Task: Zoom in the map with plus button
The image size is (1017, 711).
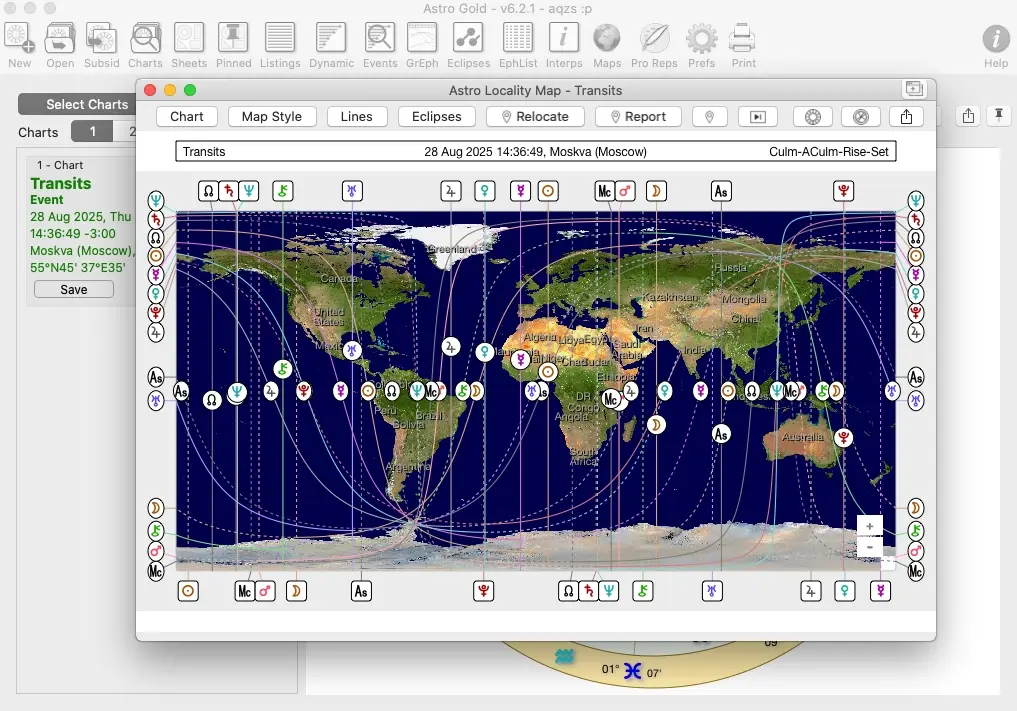Action: 870,526
